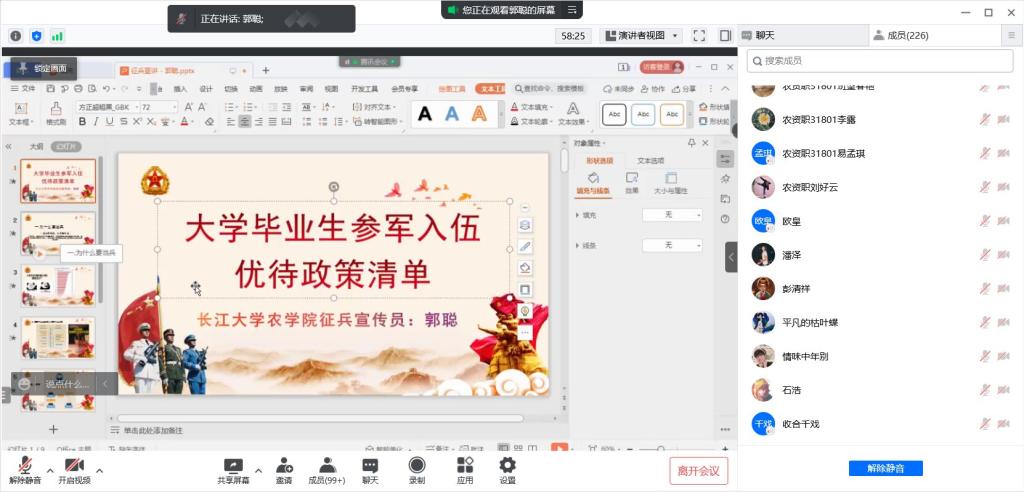This screenshot has width=1024, height=492.
Task: Turn on camera with 开启视频
Action: (74, 468)
